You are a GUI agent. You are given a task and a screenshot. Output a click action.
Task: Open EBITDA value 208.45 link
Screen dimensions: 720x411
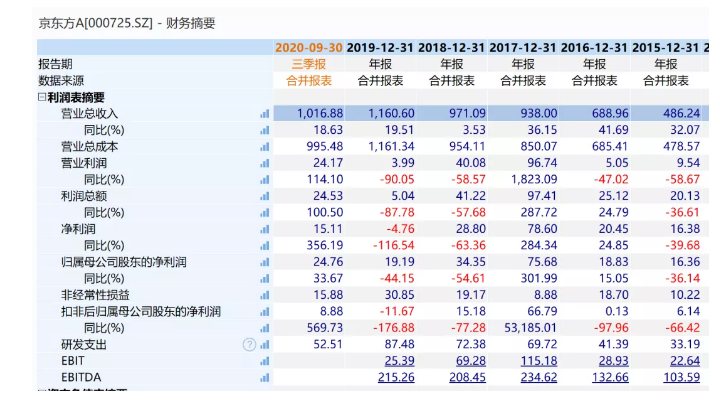(x=467, y=377)
